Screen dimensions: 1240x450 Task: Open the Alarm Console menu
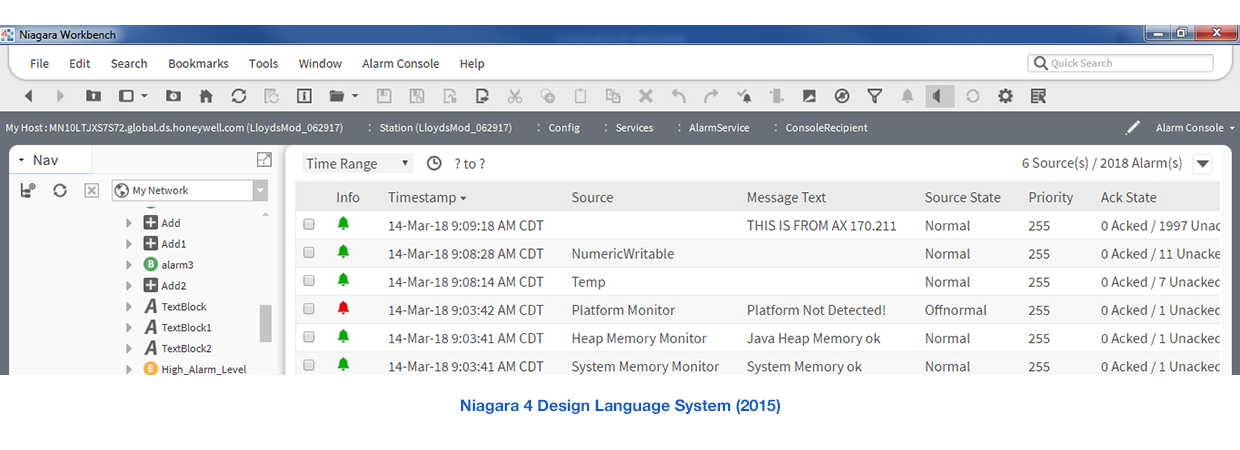401,63
